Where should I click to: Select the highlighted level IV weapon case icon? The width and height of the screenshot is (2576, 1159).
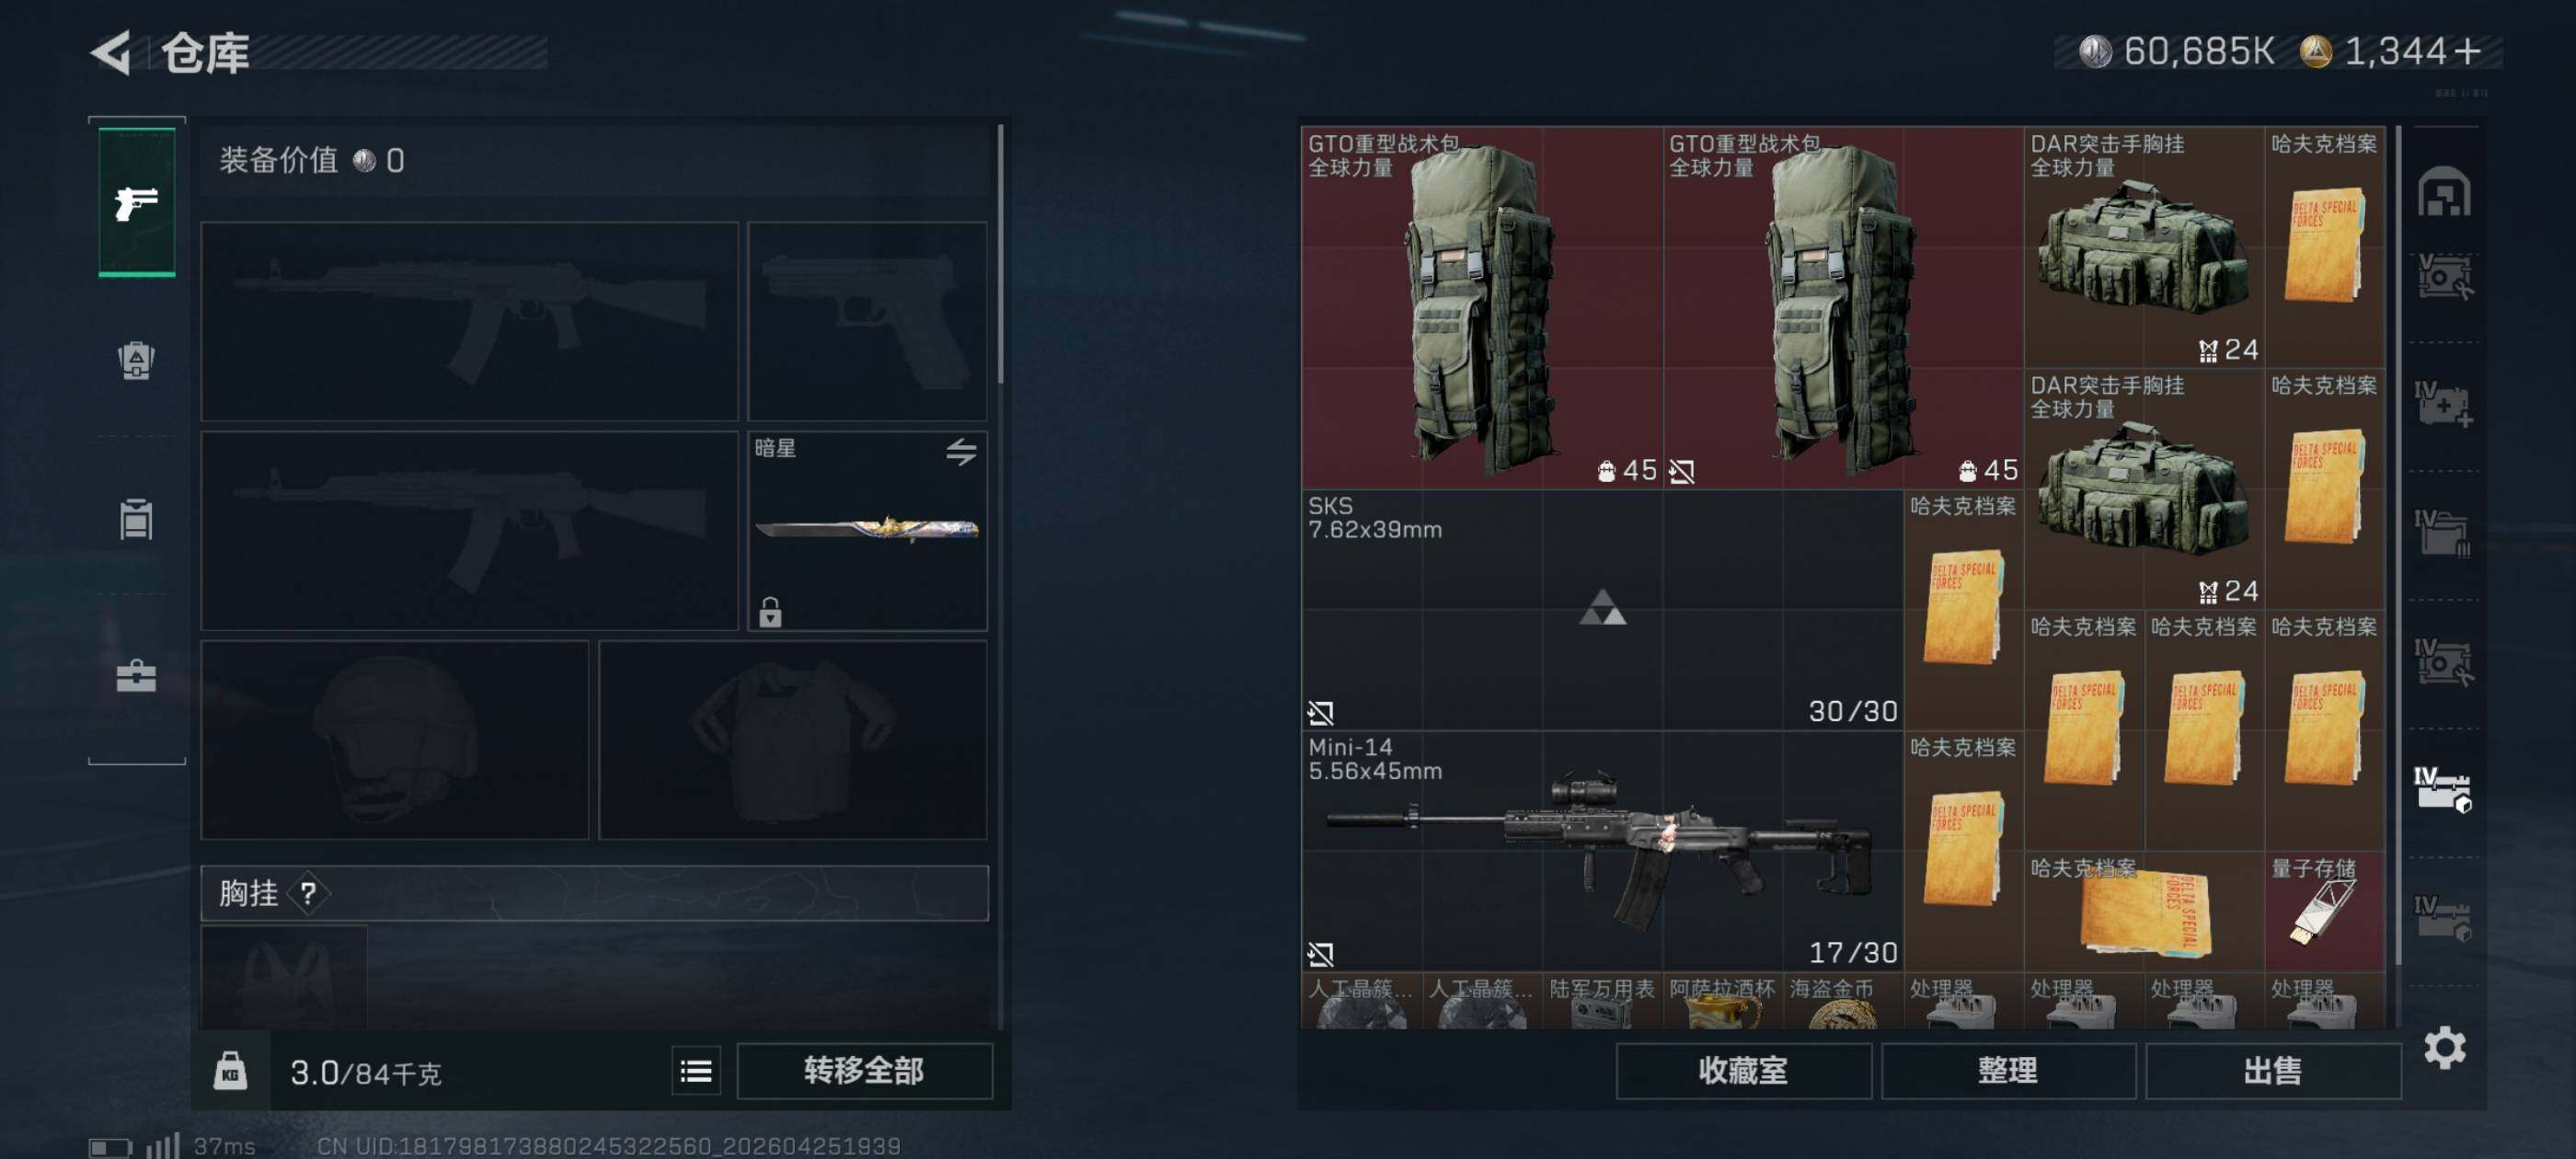(2443, 789)
